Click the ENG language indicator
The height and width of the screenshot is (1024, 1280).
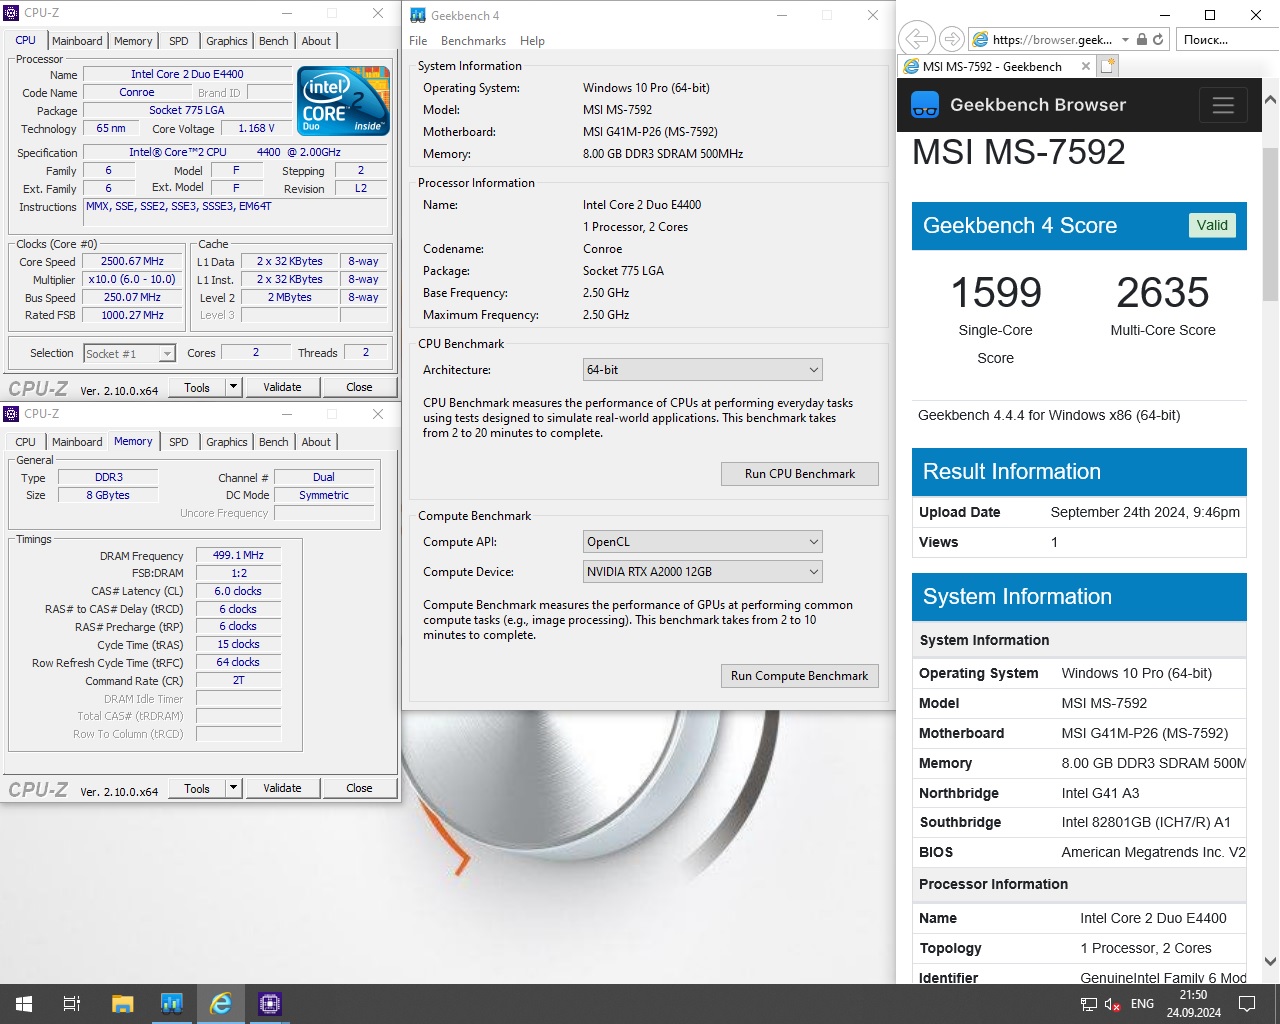tap(1142, 1004)
